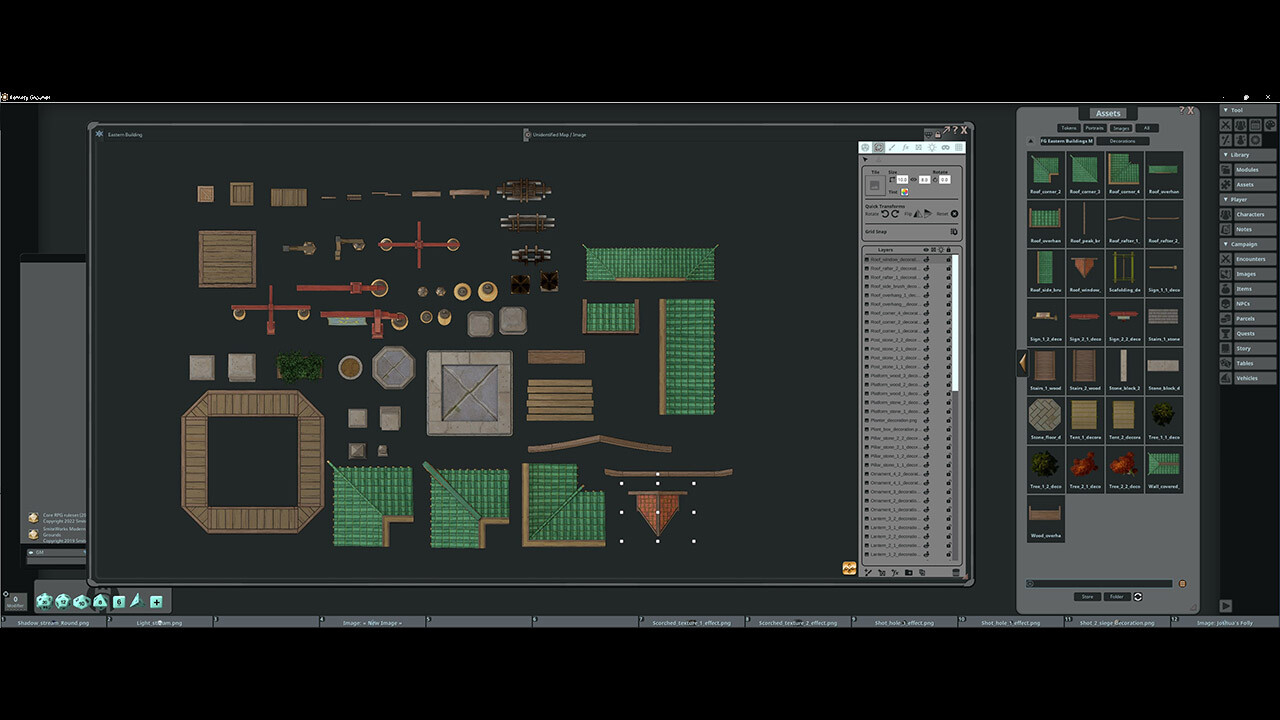Enable Grid Snap in the tool options

pyautogui.click(x=952, y=231)
